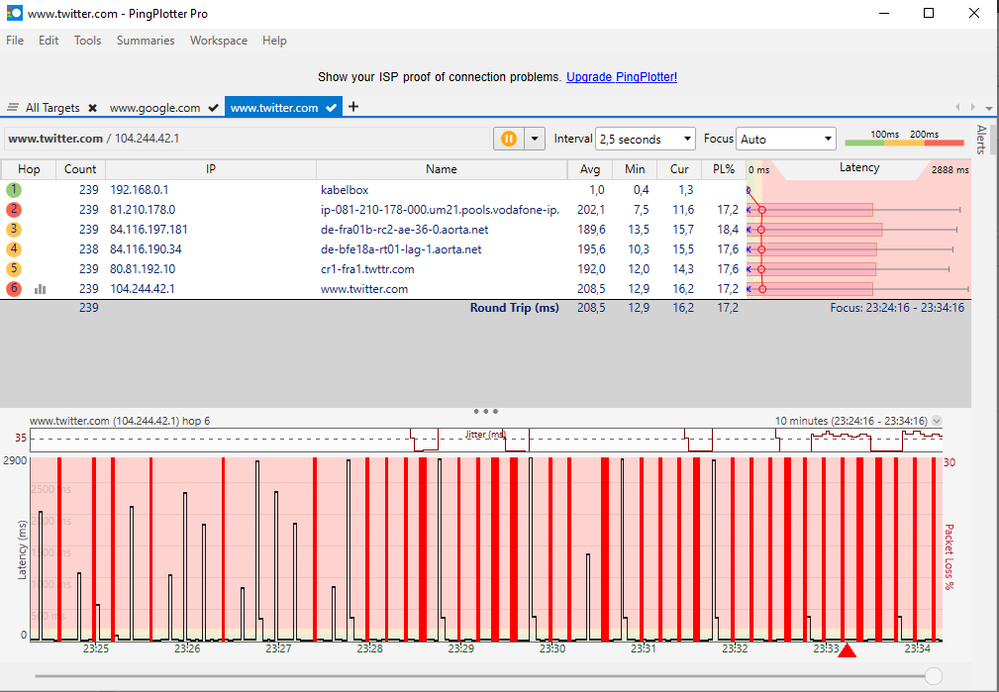Open the Help menu
This screenshot has height=692, width=999.
pos(275,40)
